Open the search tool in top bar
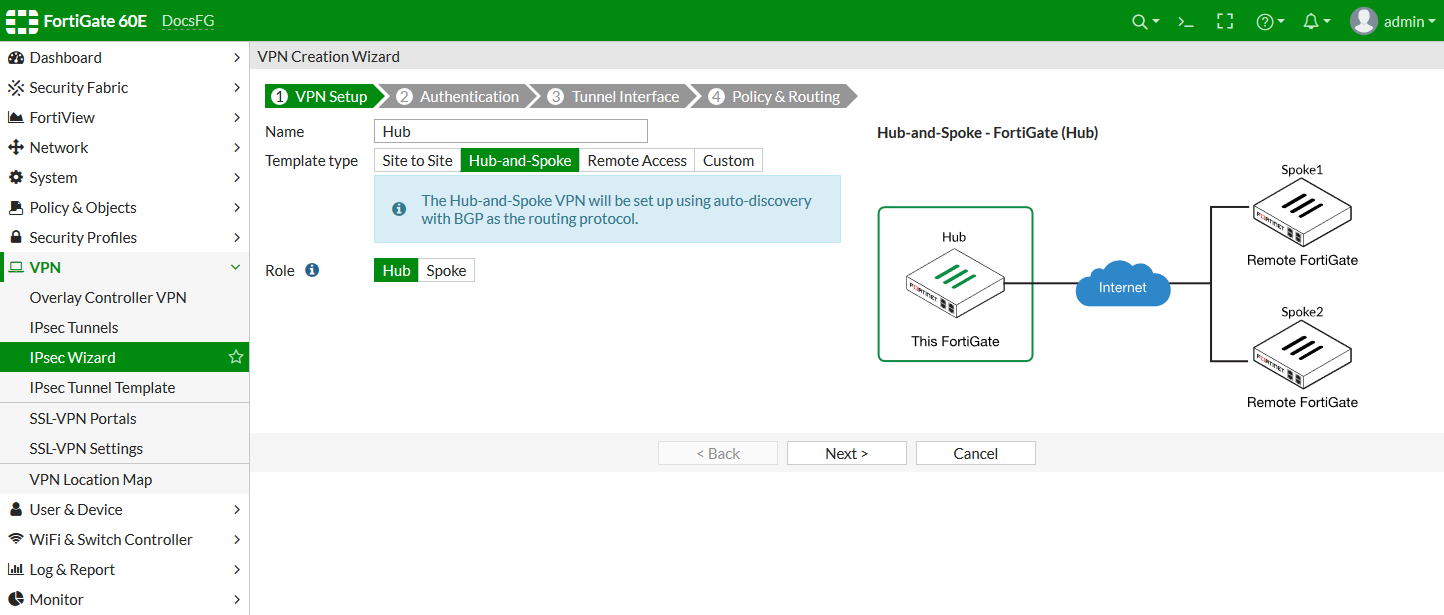1444x615 pixels. 1139,20
